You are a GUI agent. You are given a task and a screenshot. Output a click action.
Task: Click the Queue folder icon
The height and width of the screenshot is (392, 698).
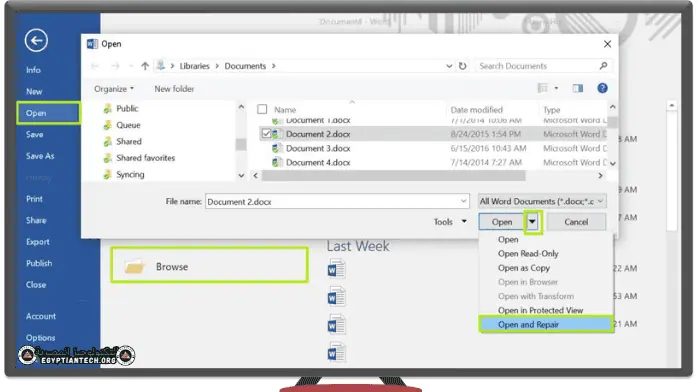[x=107, y=125]
